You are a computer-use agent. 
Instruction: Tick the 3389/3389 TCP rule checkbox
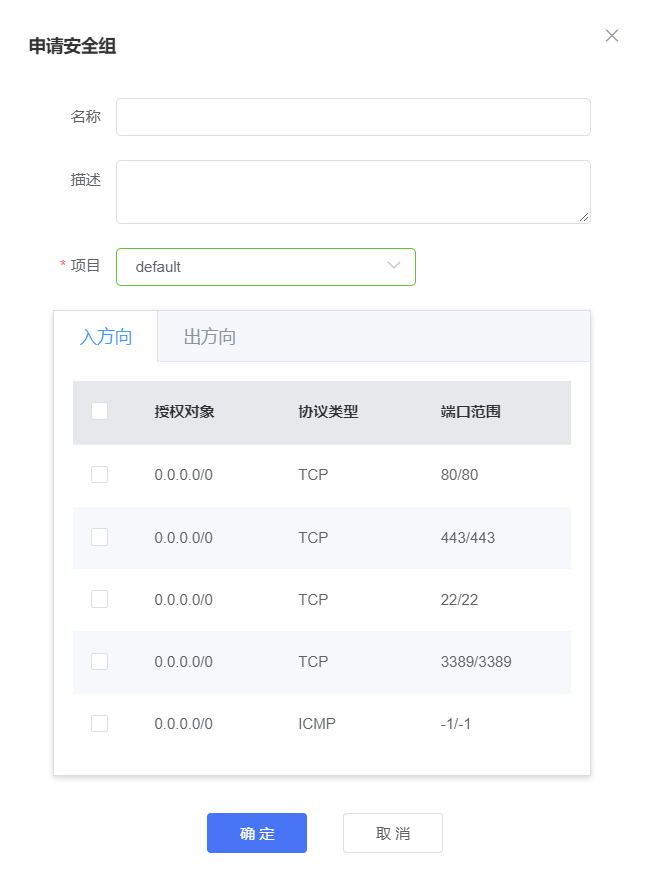click(x=99, y=661)
